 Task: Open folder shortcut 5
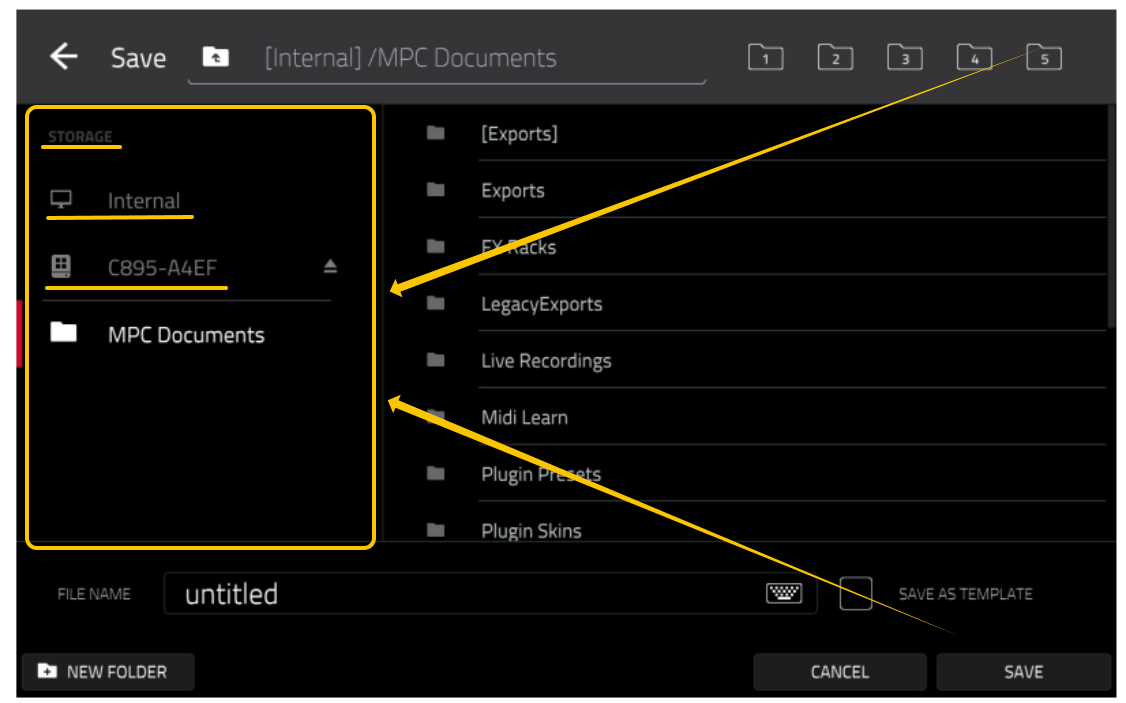[1044, 57]
